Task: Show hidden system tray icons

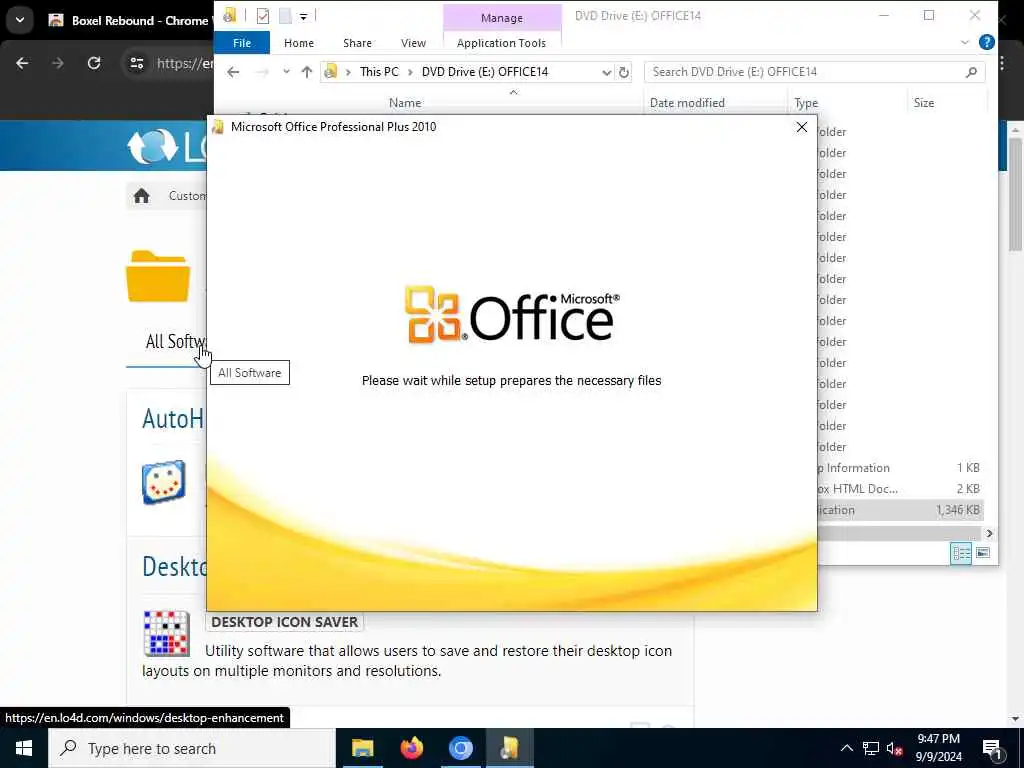Action: point(846,748)
